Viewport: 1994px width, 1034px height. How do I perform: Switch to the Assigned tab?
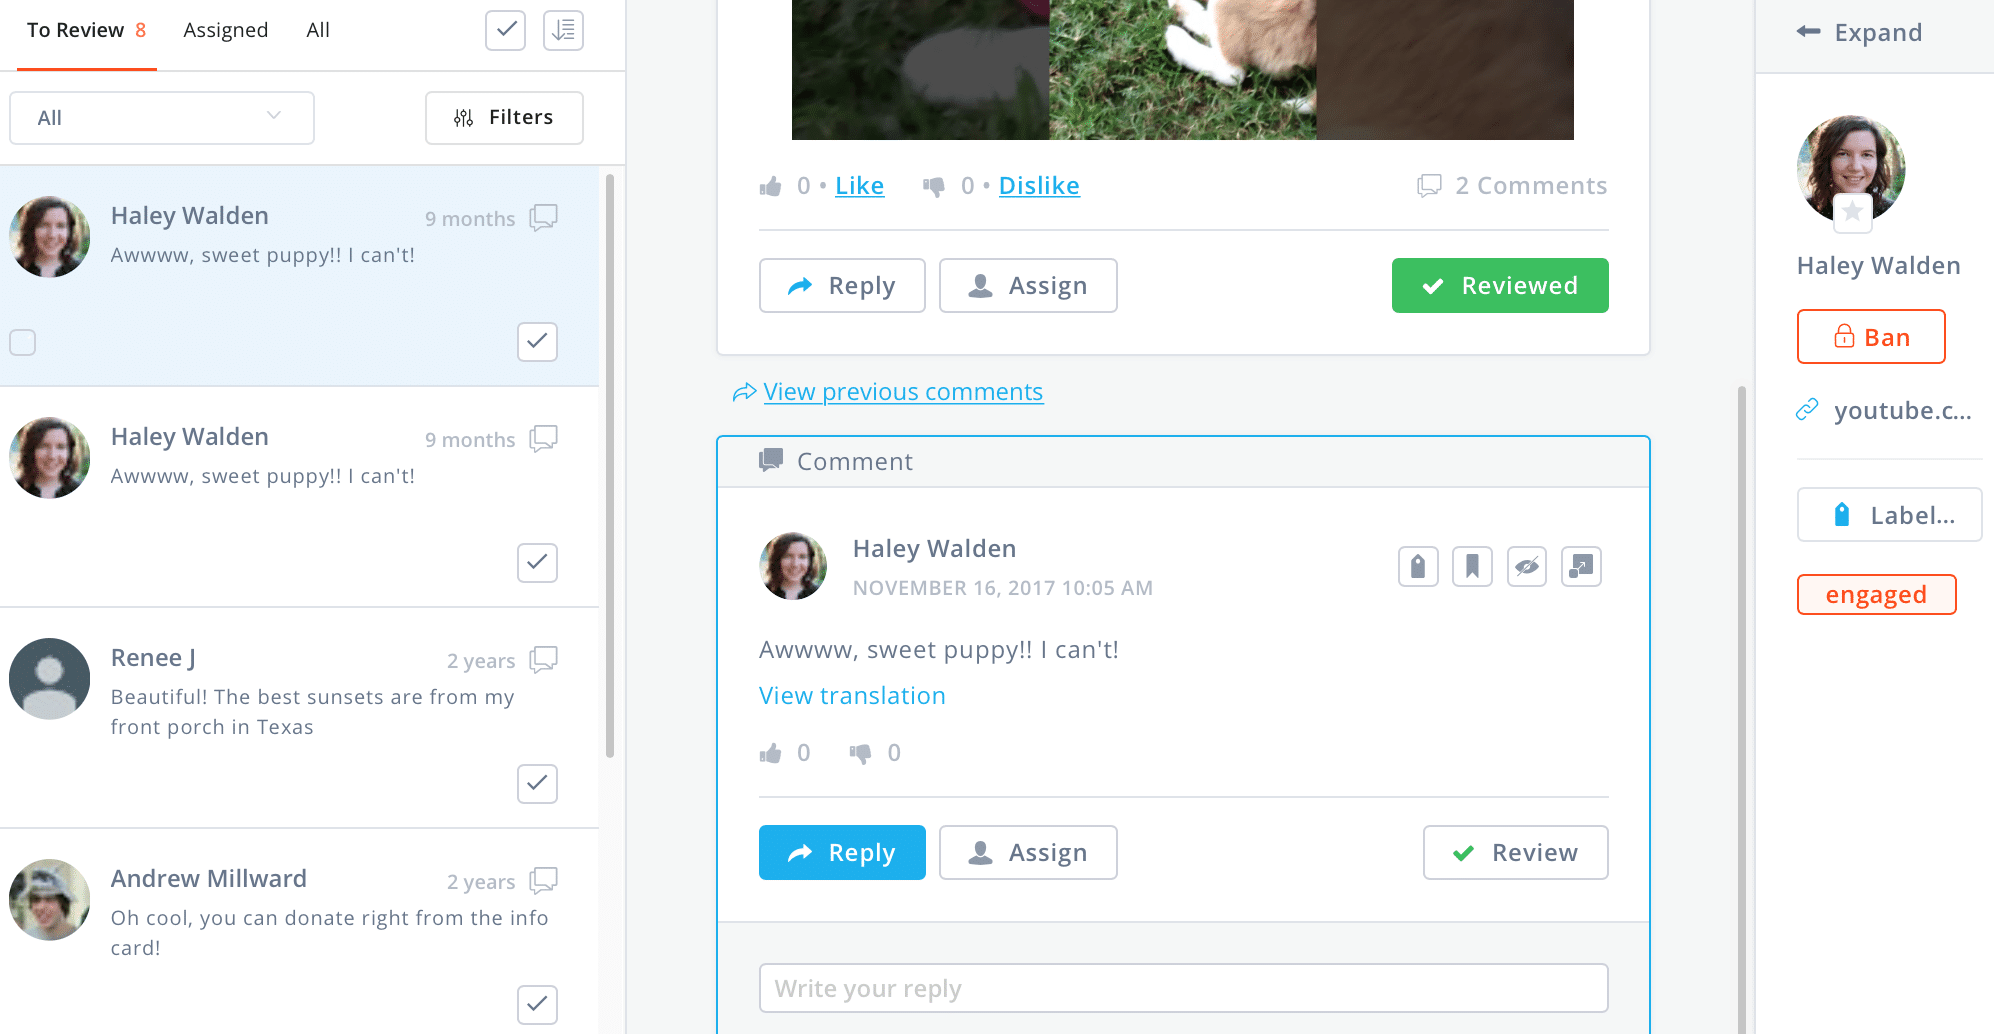pyautogui.click(x=225, y=31)
